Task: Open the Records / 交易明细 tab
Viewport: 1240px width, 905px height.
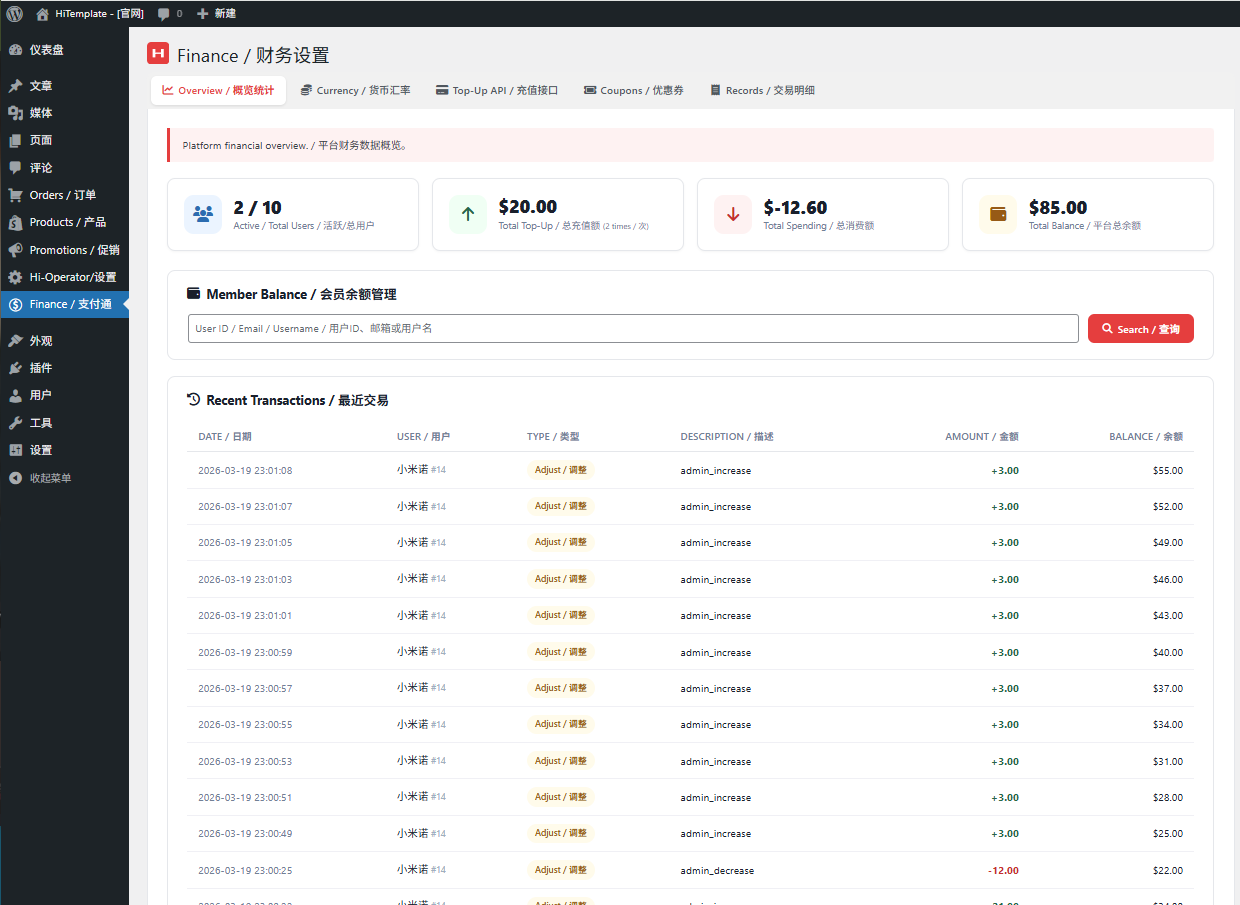Action: point(762,89)
